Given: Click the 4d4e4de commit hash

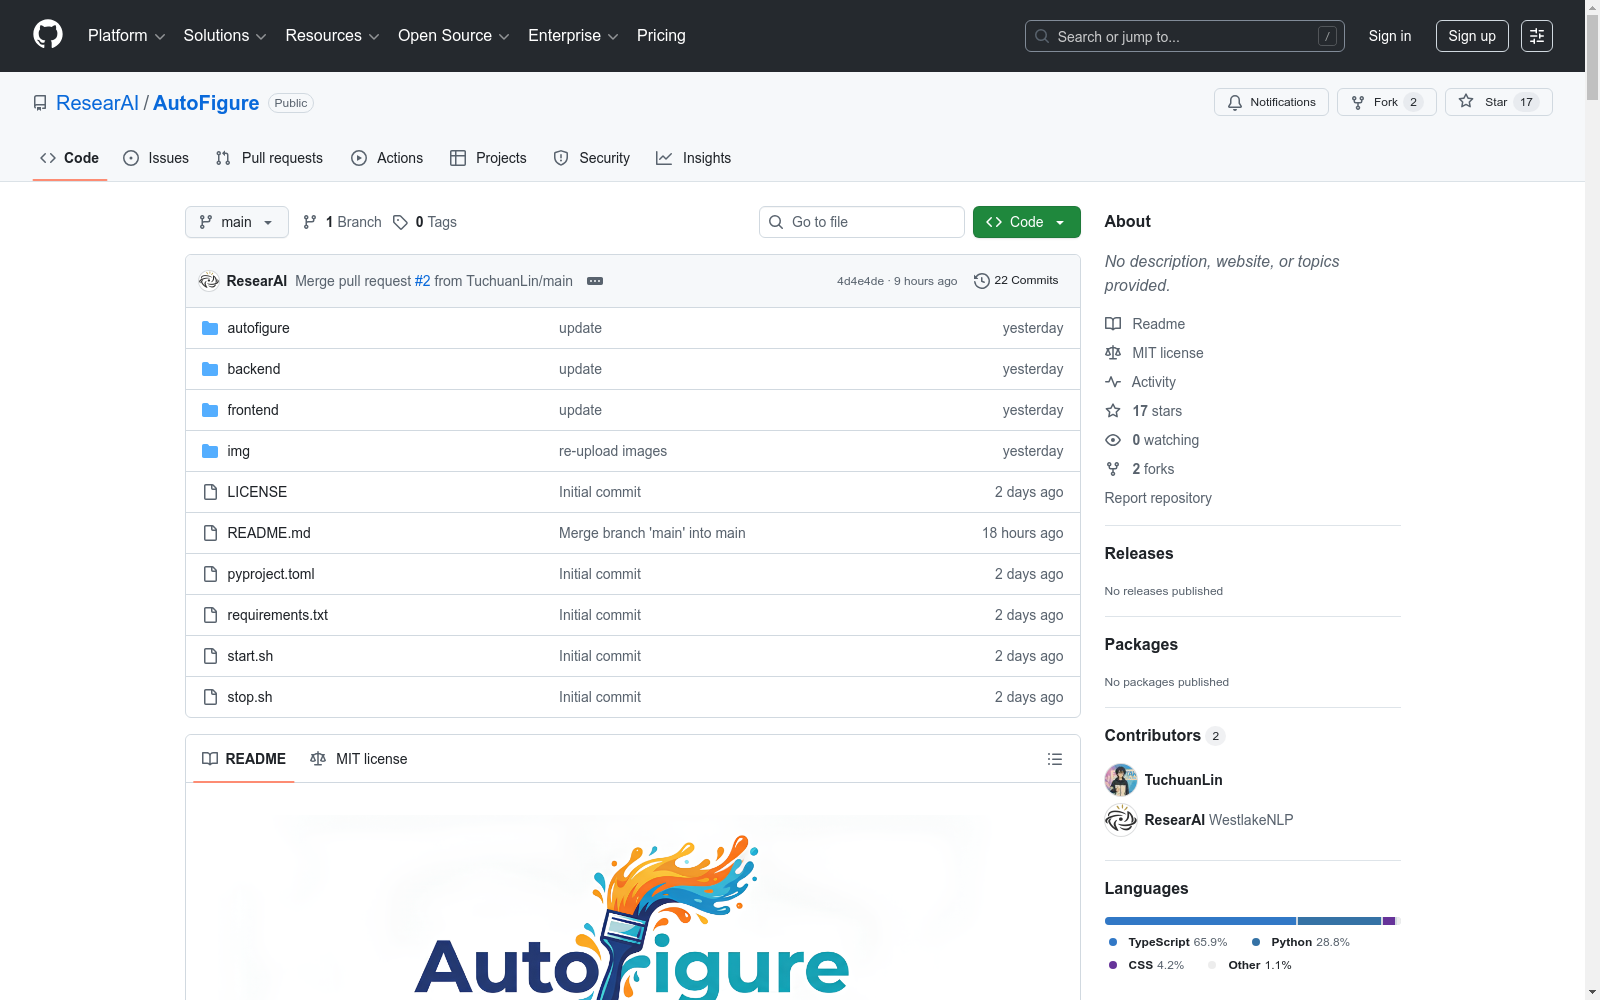Looking at the screenshot, I should click(860, 281).
